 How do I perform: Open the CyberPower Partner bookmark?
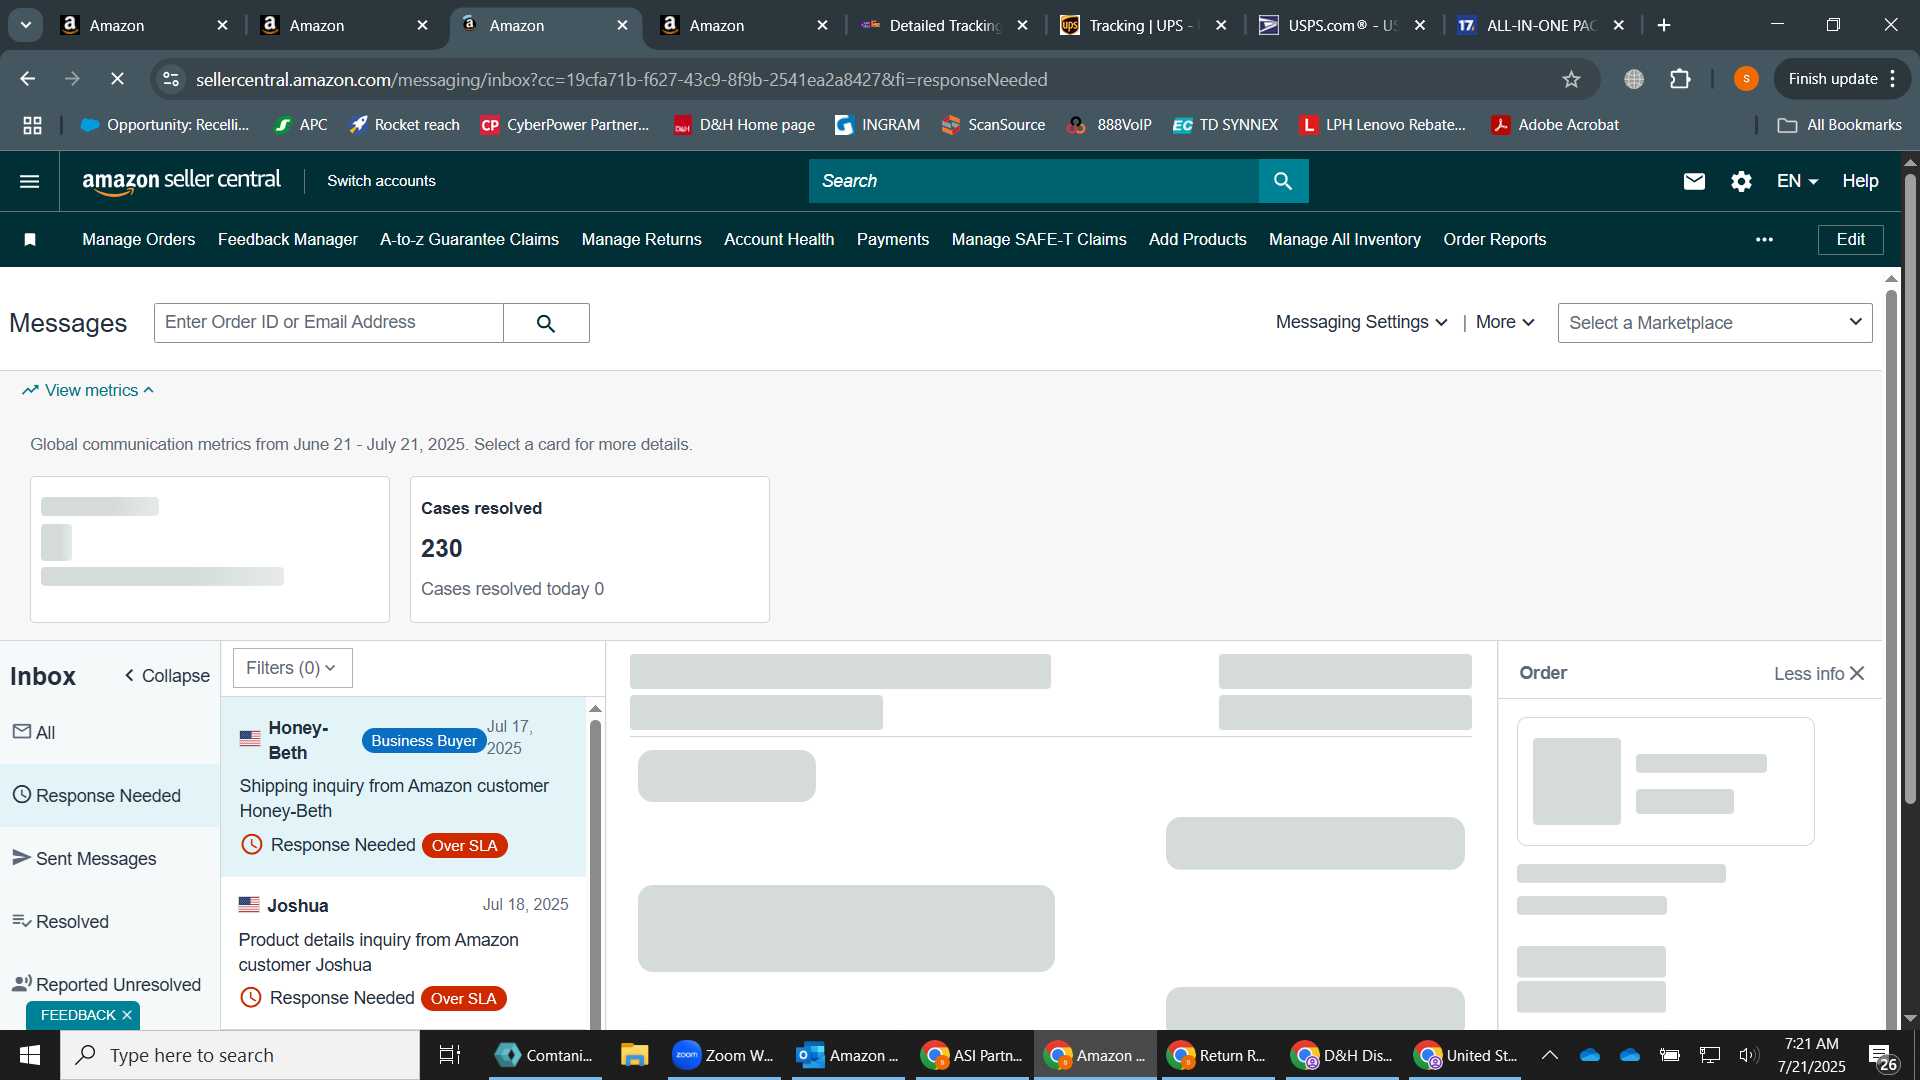coord(565,125)
